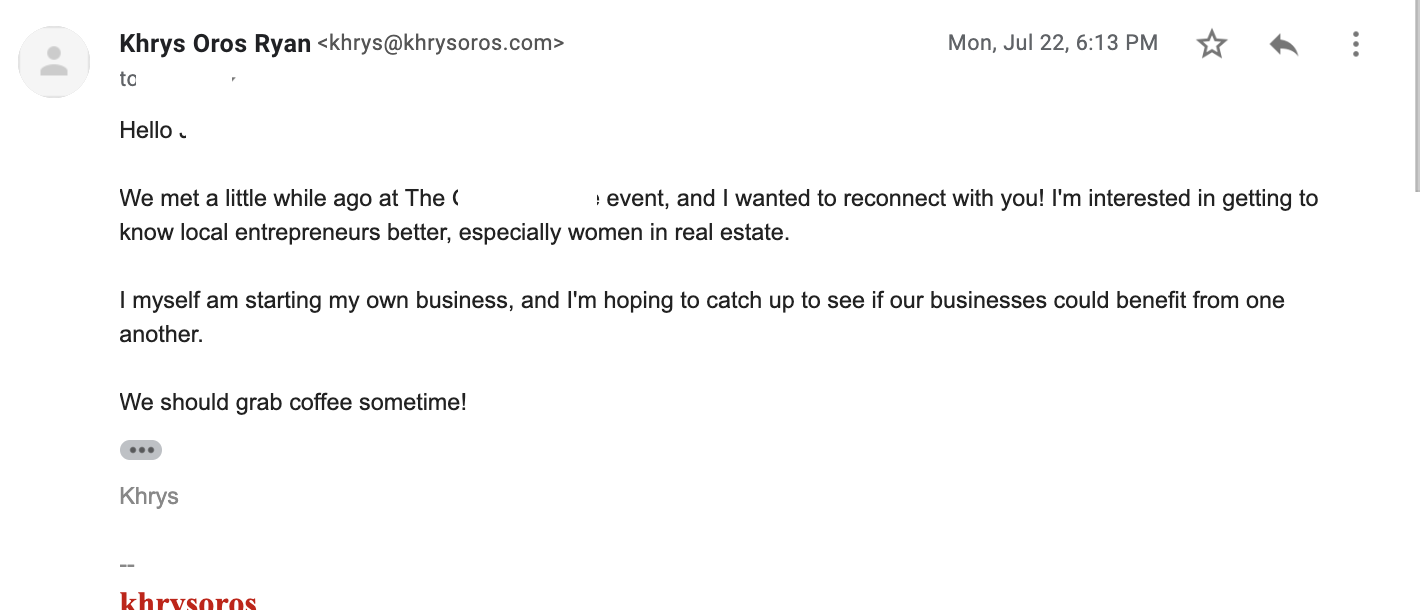The width and height of the screenshot is (1420, 610).
Task: Click the khrys@khrysoros.com address
Action: pyautogui.click(x=441, y=43)
